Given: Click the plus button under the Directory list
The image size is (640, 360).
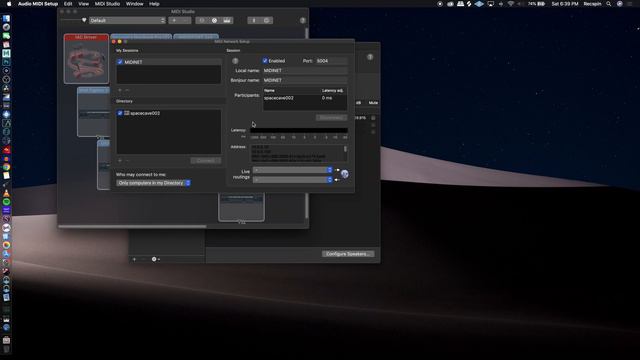Looking at the screenshot, I should click(x=120, y=161).
